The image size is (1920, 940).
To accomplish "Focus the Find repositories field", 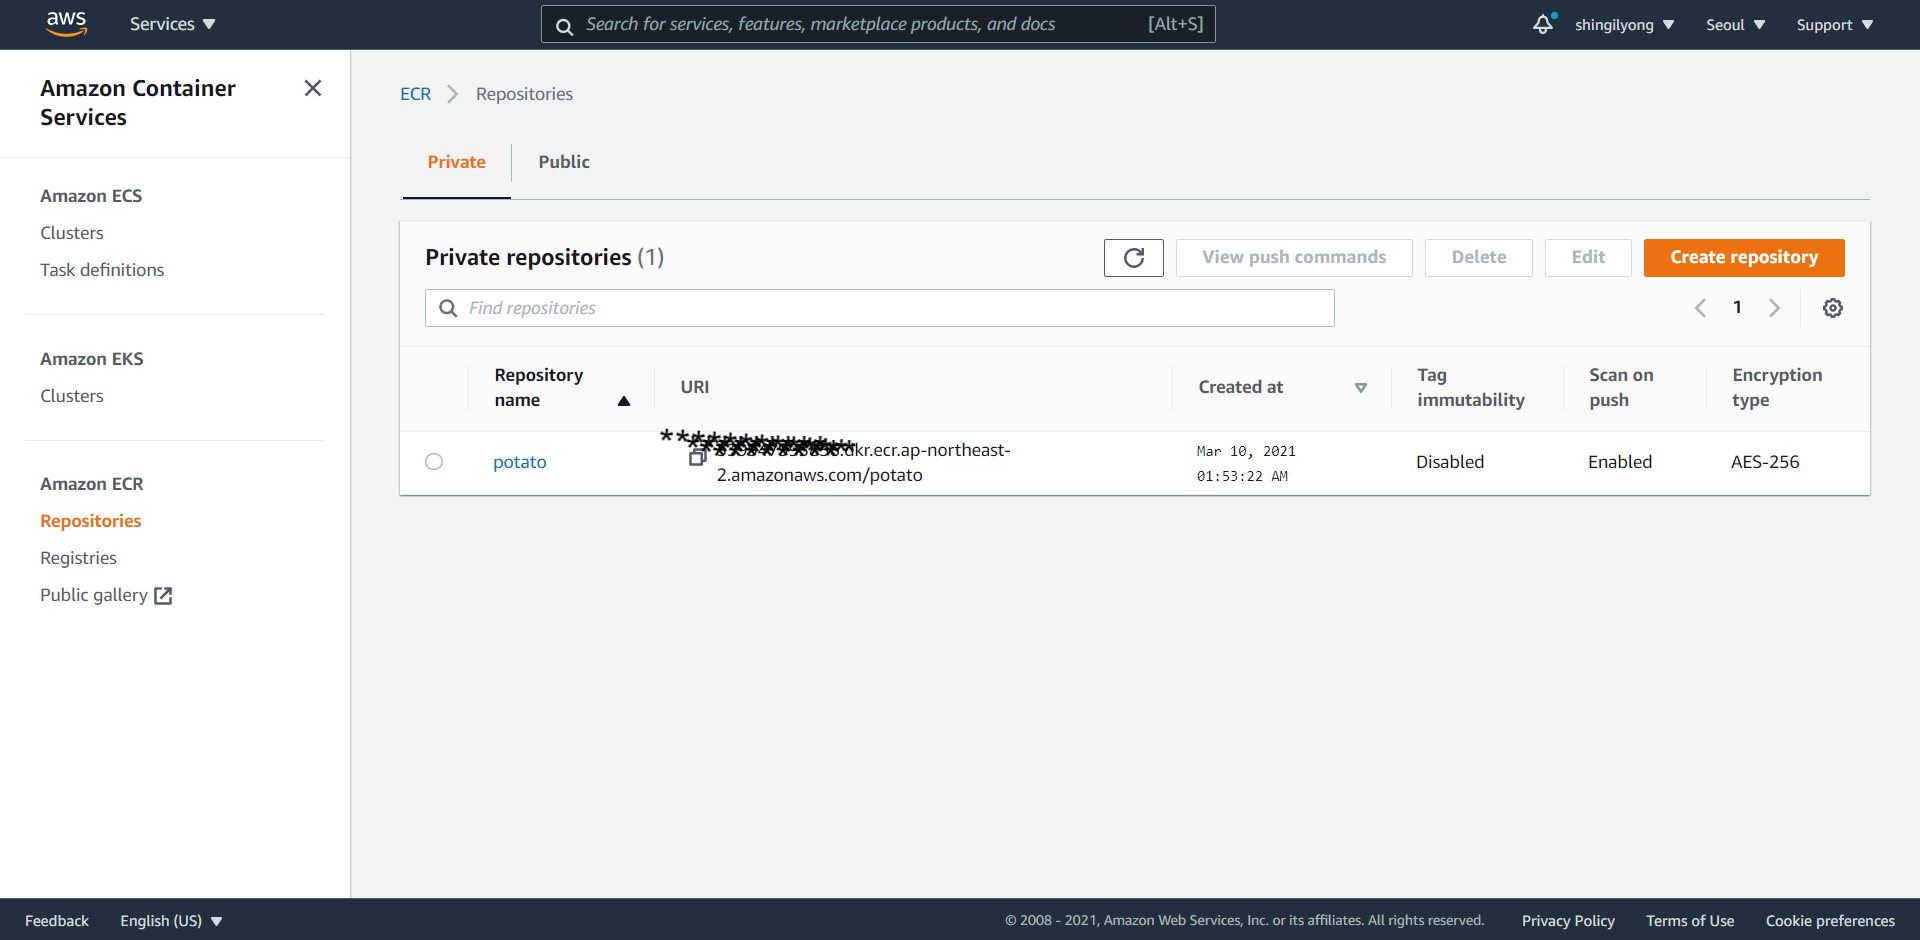I will (880, 308).
